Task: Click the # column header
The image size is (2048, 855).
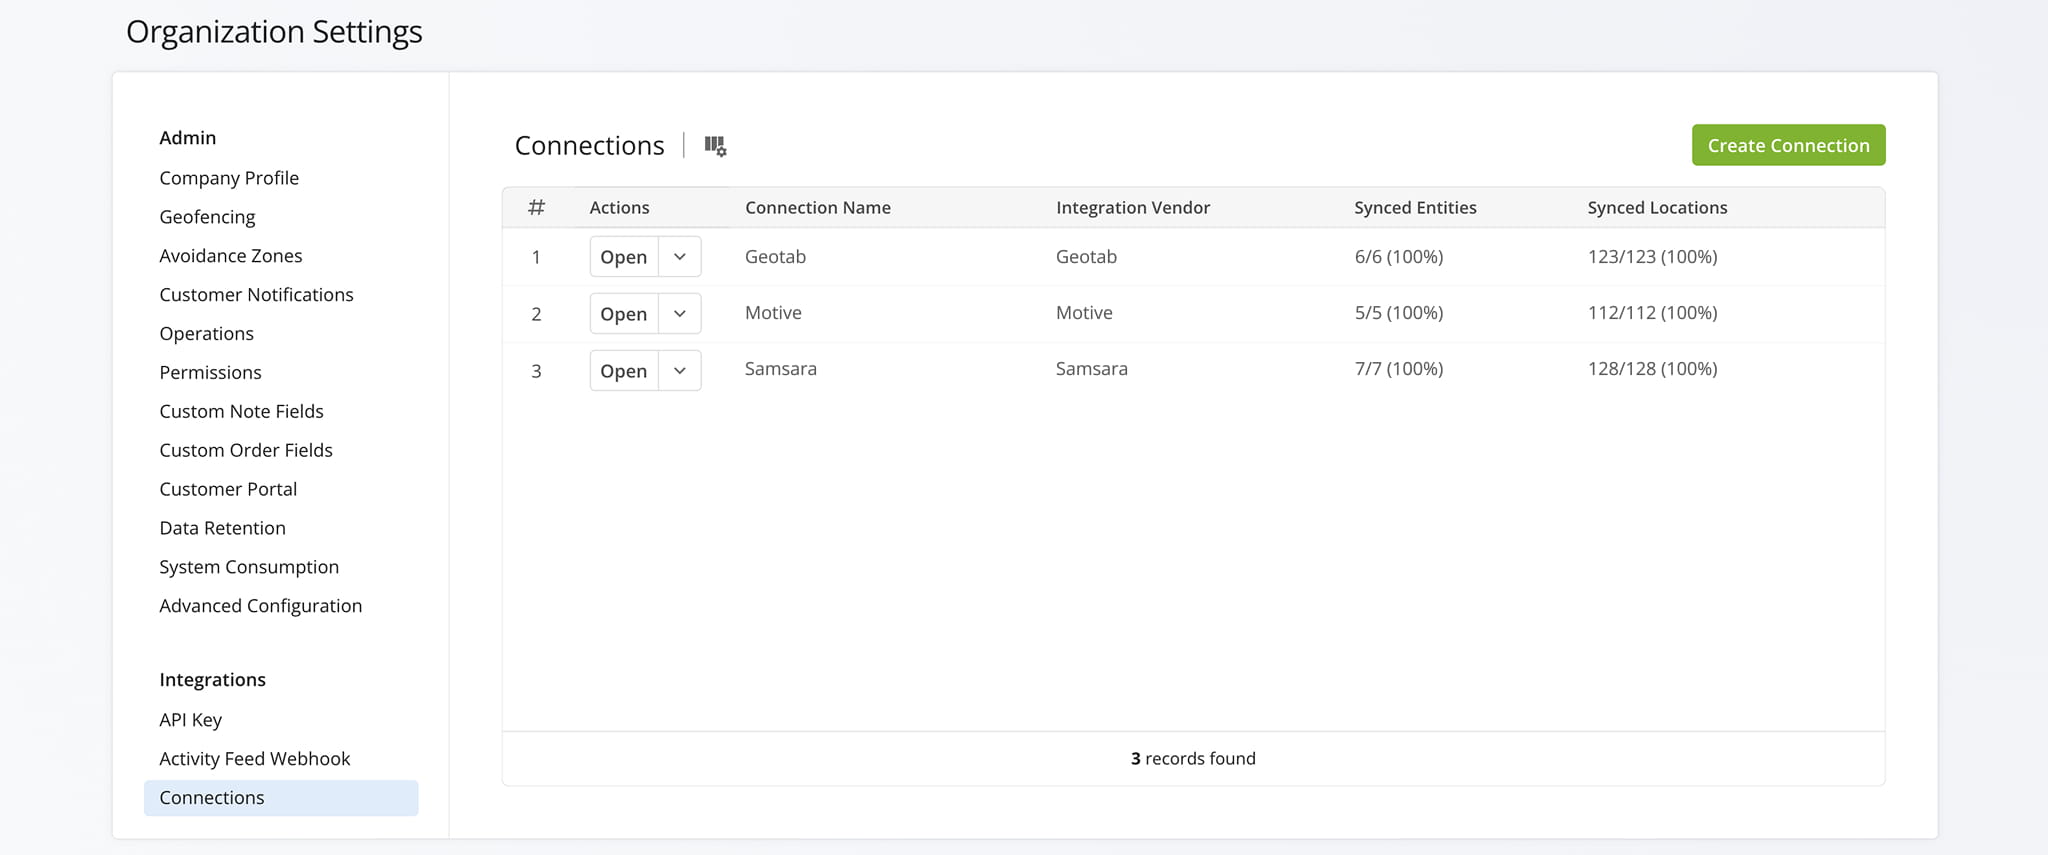Action: 536,208
